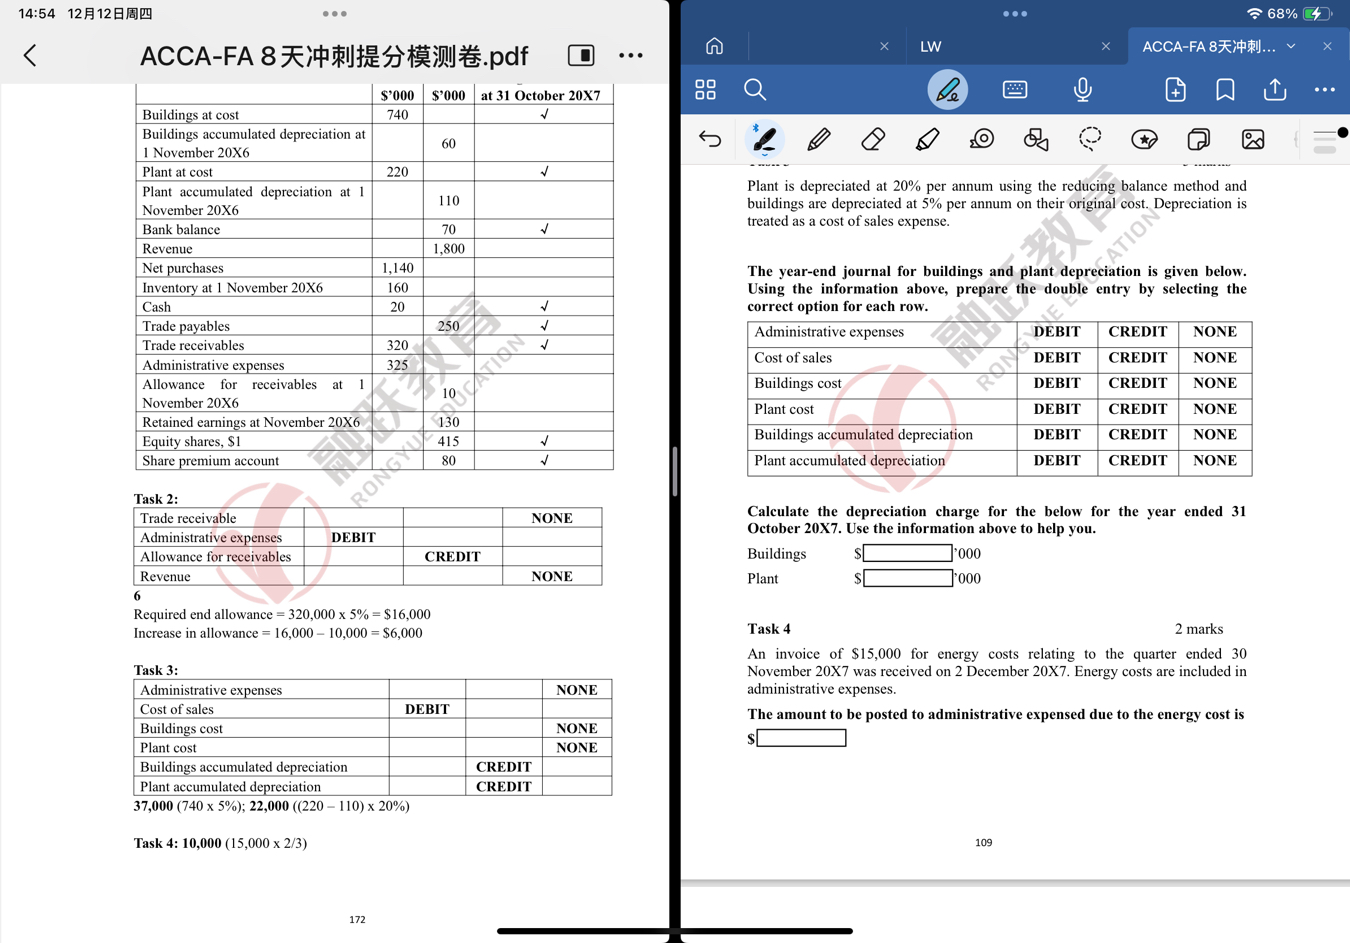Go to the notes app home screen
1350x943 pixels.
(714, 46)
